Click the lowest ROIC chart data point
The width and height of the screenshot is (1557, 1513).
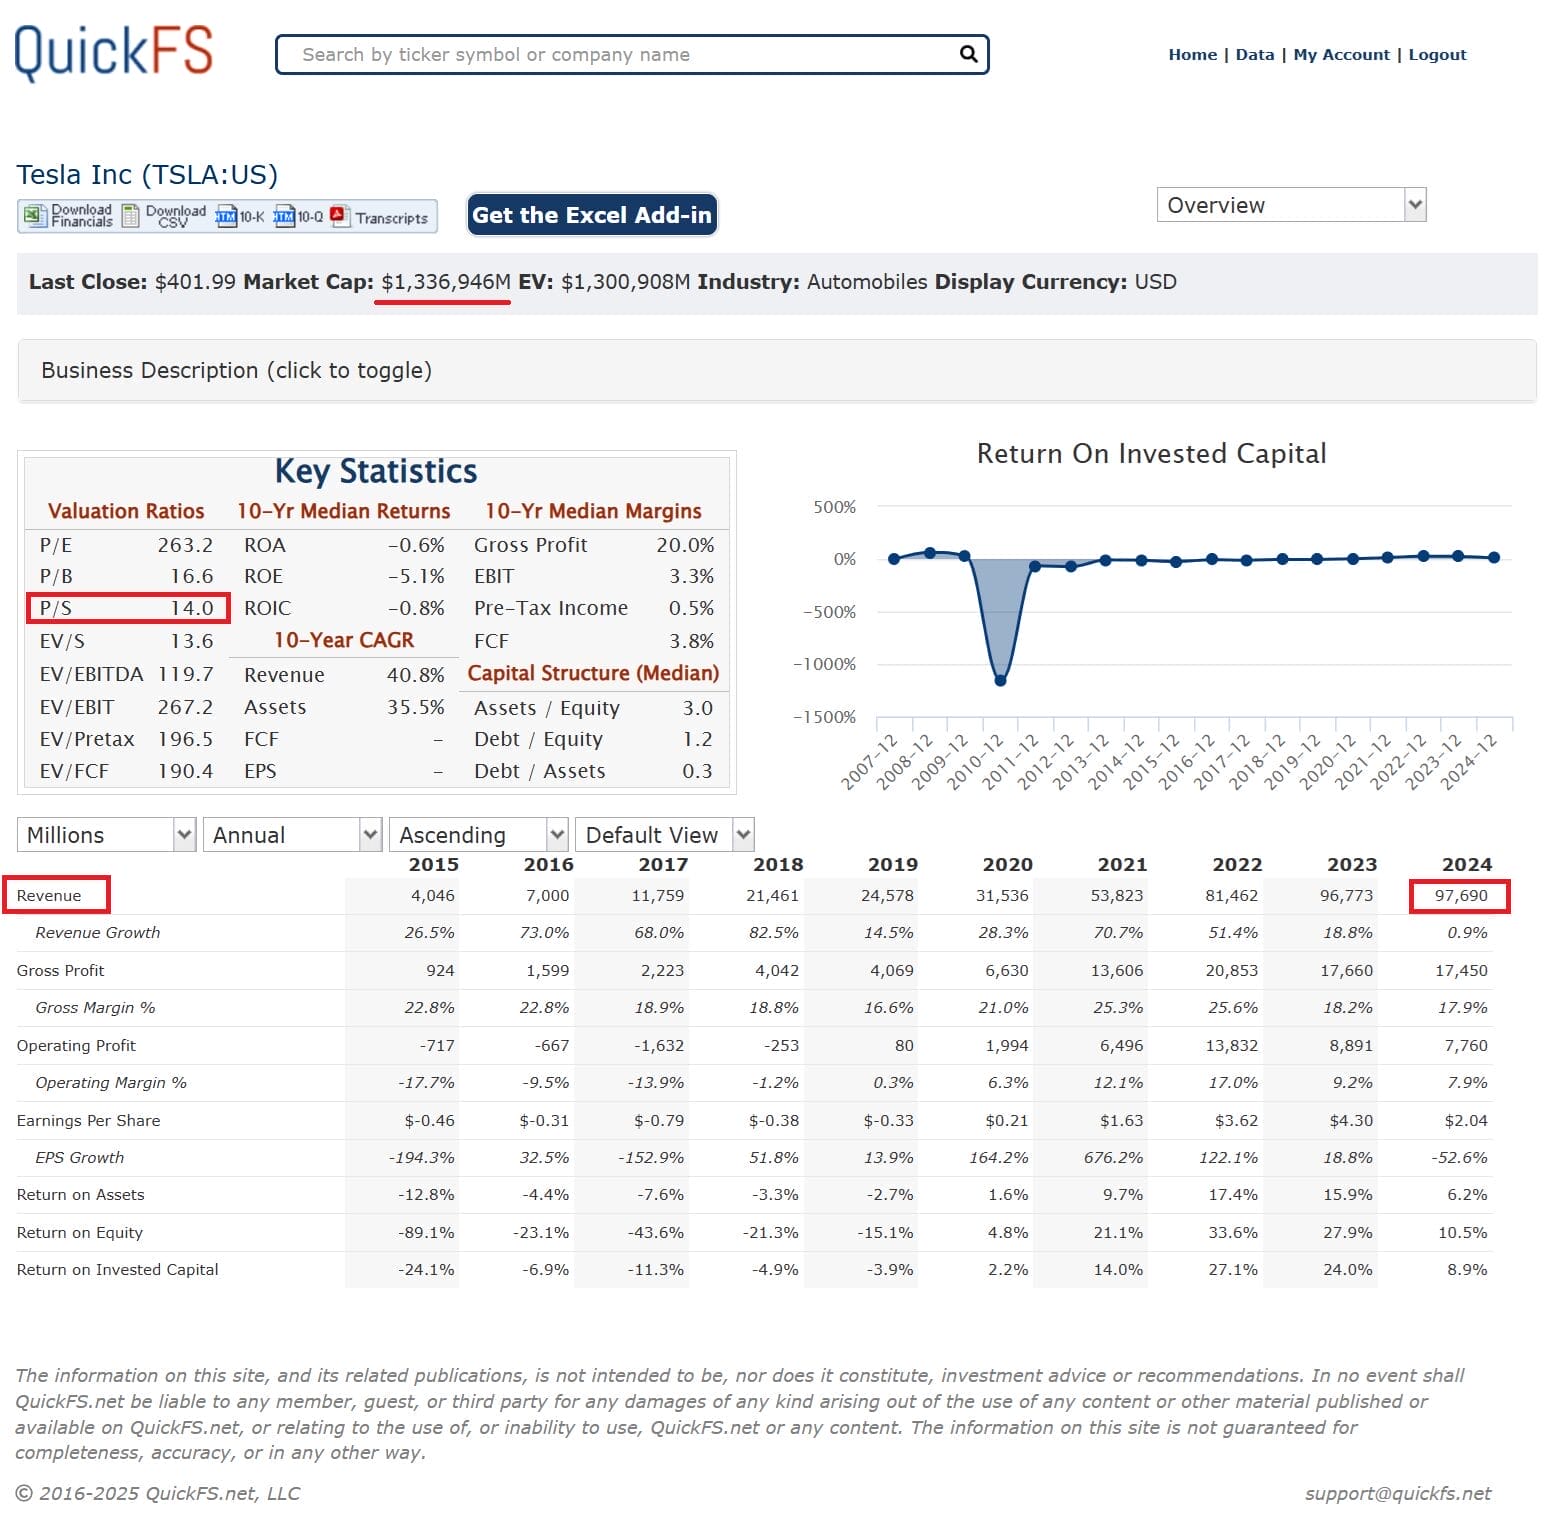(x=1000, y=681)
